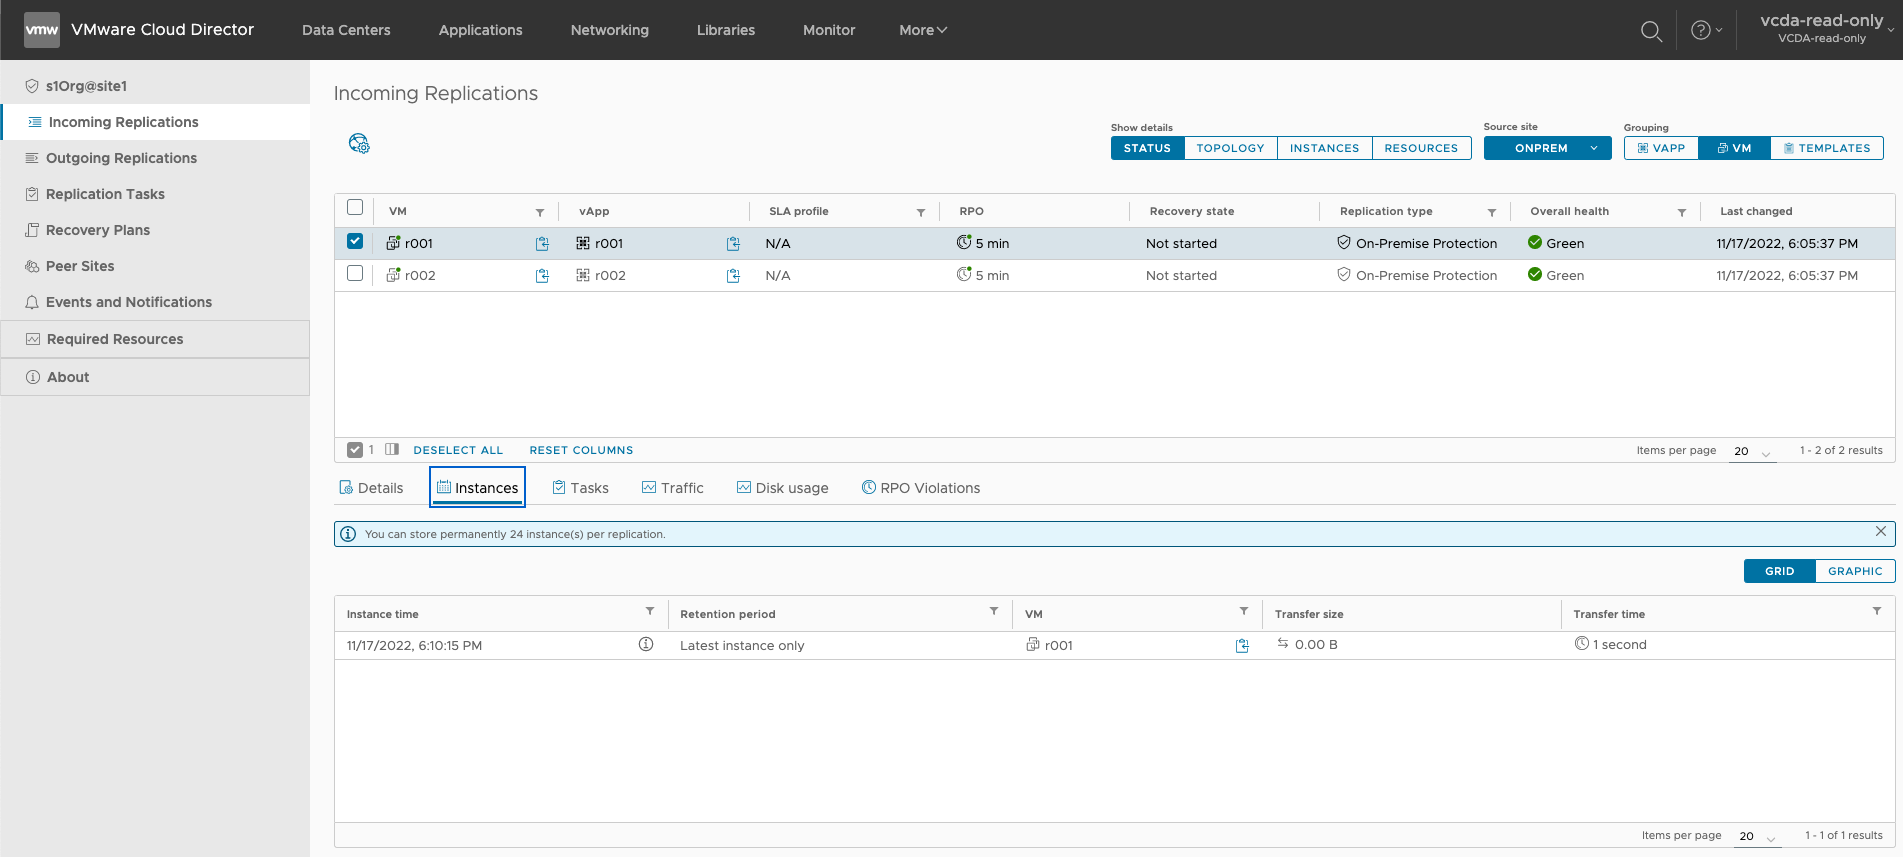The image size is (1903, 857).
Task: Click the replication settings globe icon
Action: click(x=359, y=144)
